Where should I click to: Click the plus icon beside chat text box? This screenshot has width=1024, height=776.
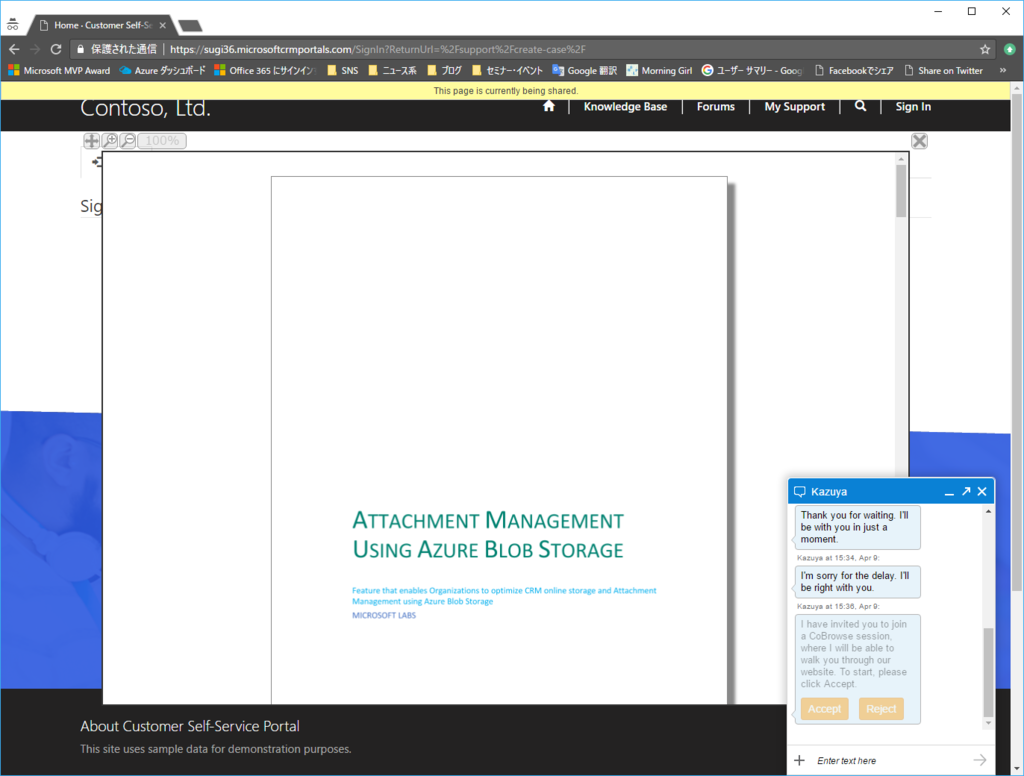tap(799, 760)
